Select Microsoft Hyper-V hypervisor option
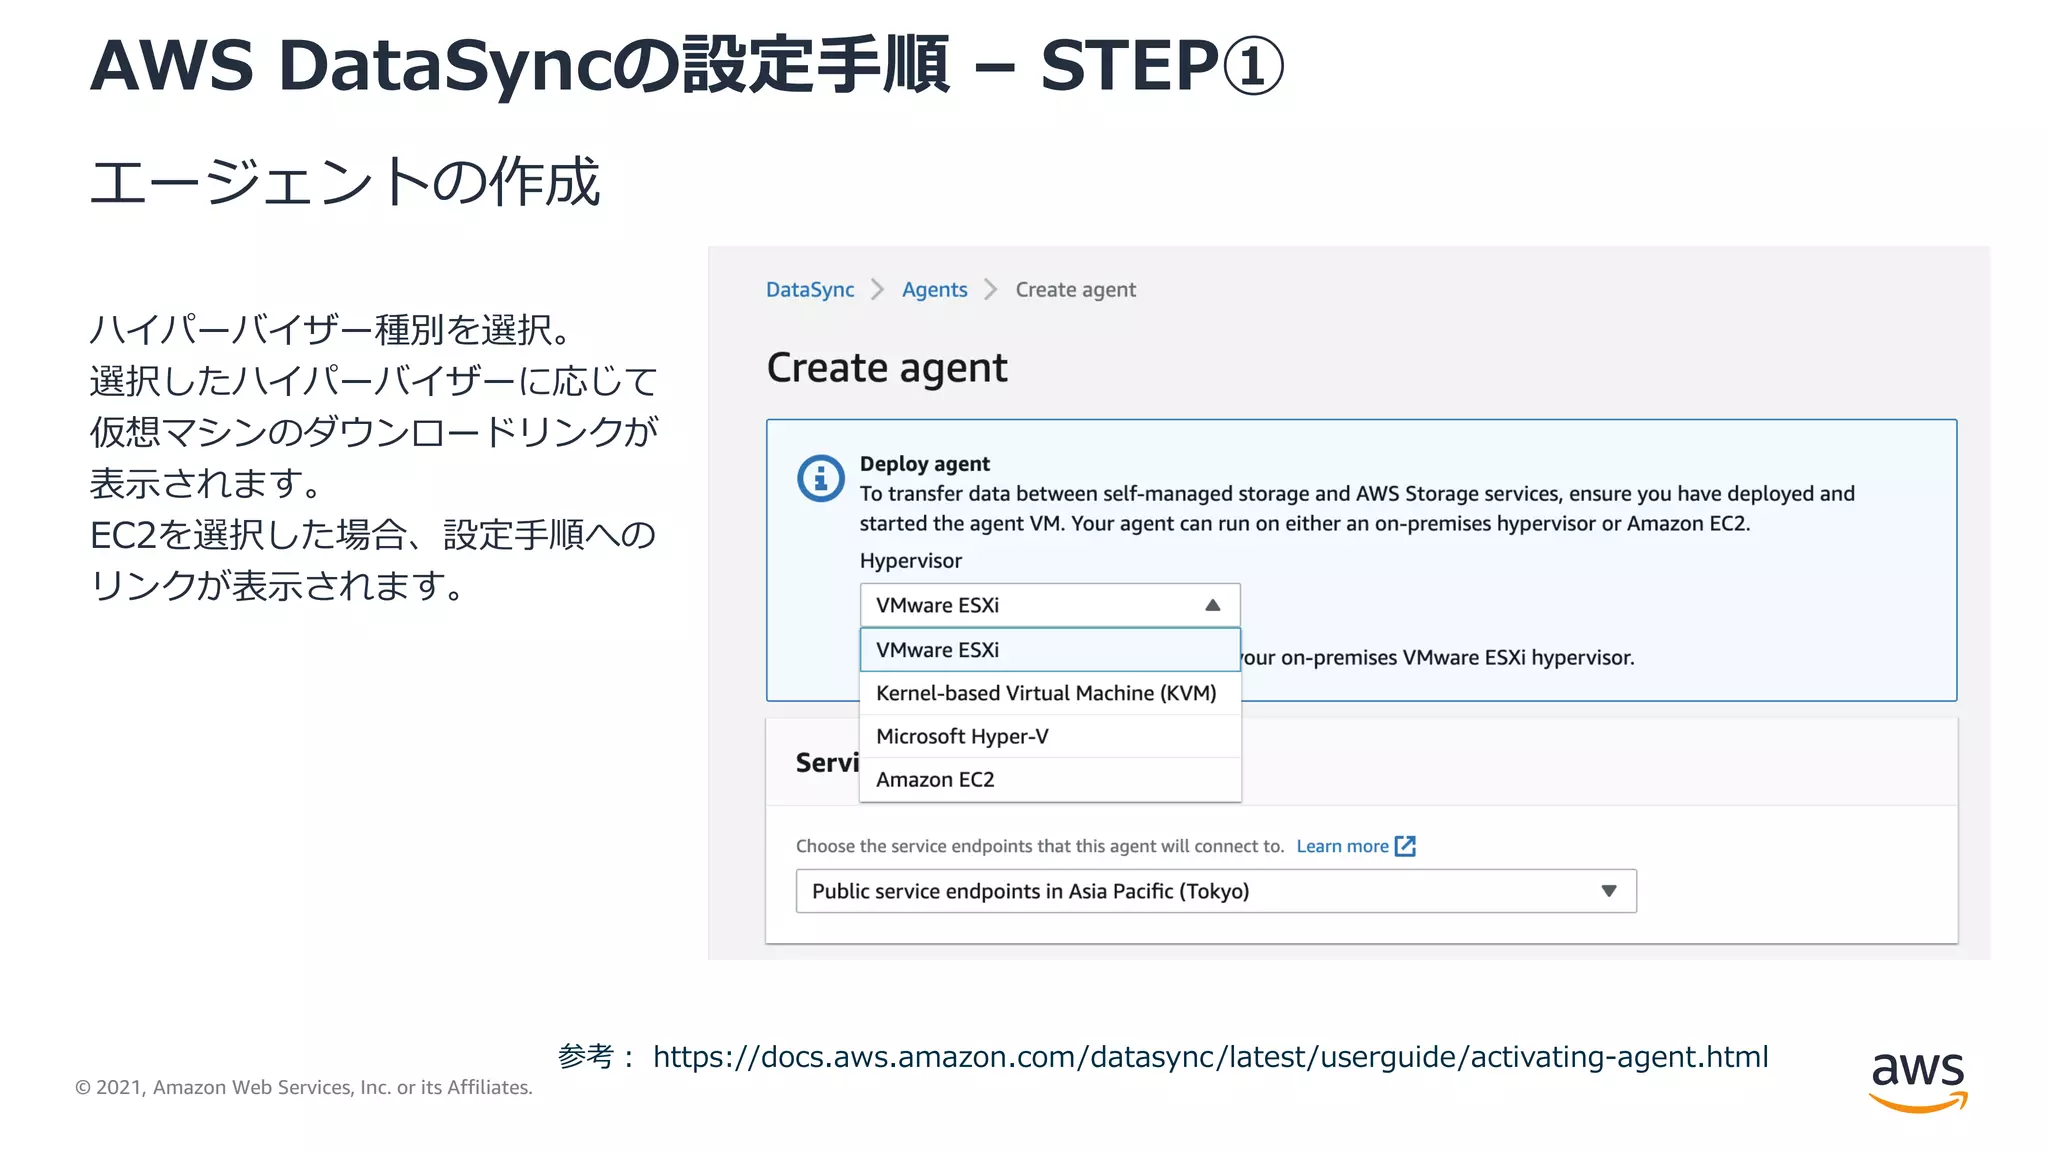This screenshot has height=1152, width=2048. point(1050,736)
